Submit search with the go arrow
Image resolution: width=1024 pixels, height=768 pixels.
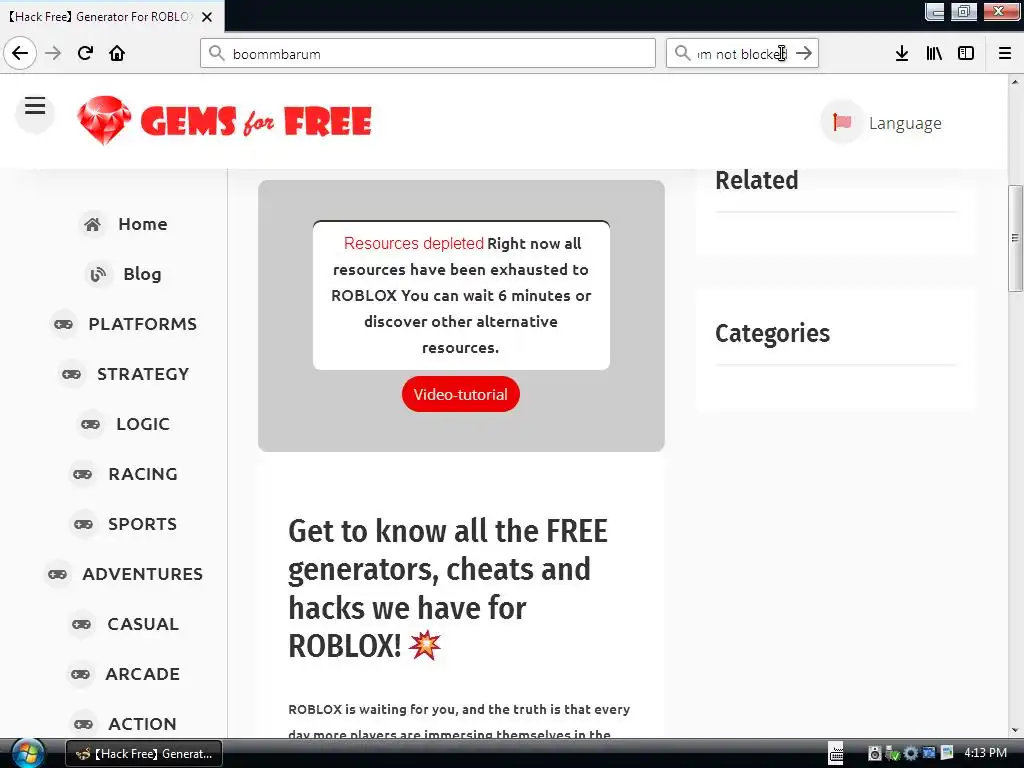pos(804,53)
